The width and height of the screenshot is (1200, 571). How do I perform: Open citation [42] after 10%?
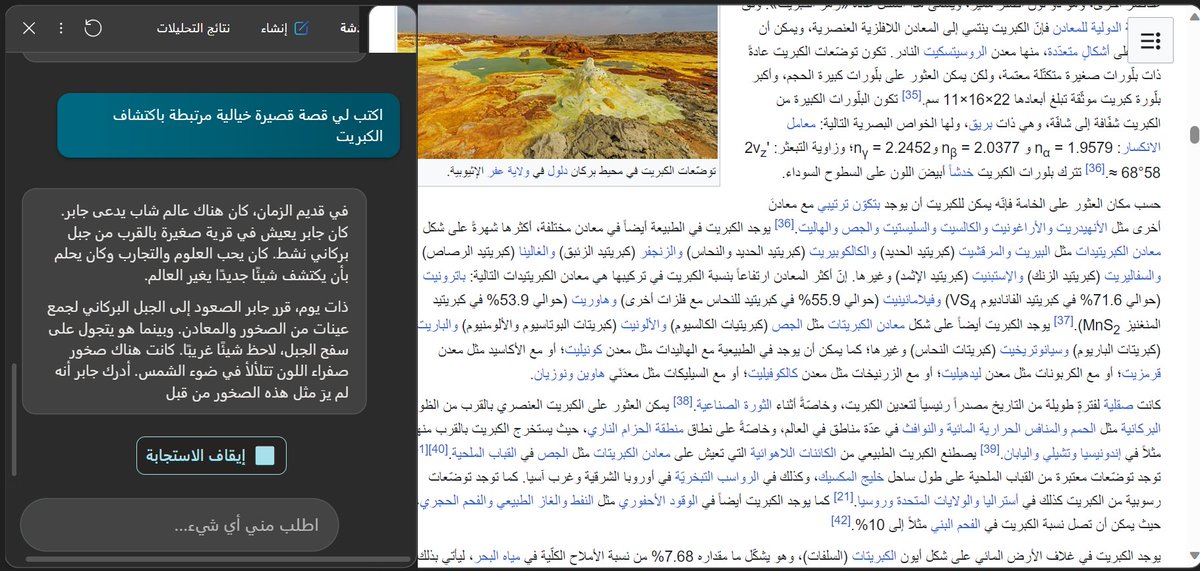(x=841, y=520)
